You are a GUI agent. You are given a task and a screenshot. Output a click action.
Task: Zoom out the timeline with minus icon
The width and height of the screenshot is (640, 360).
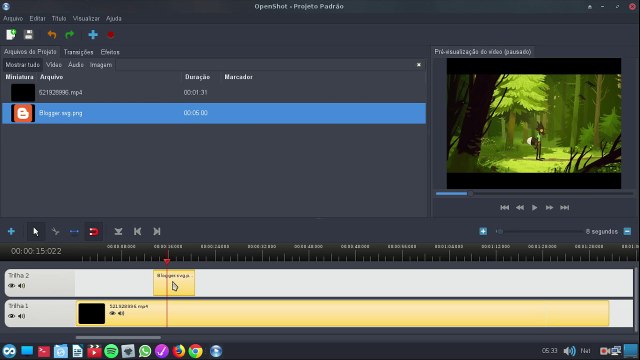tap(627, 231)
